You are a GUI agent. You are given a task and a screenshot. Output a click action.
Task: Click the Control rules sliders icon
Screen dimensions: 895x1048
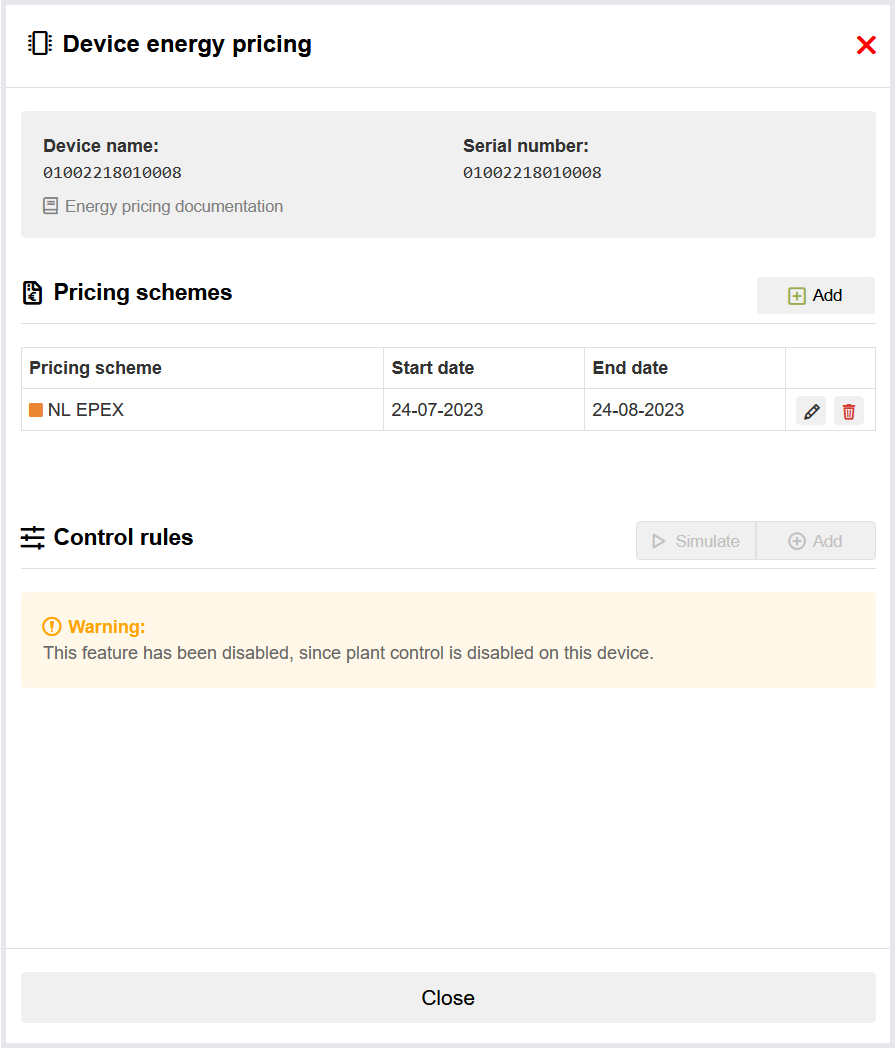33,538
